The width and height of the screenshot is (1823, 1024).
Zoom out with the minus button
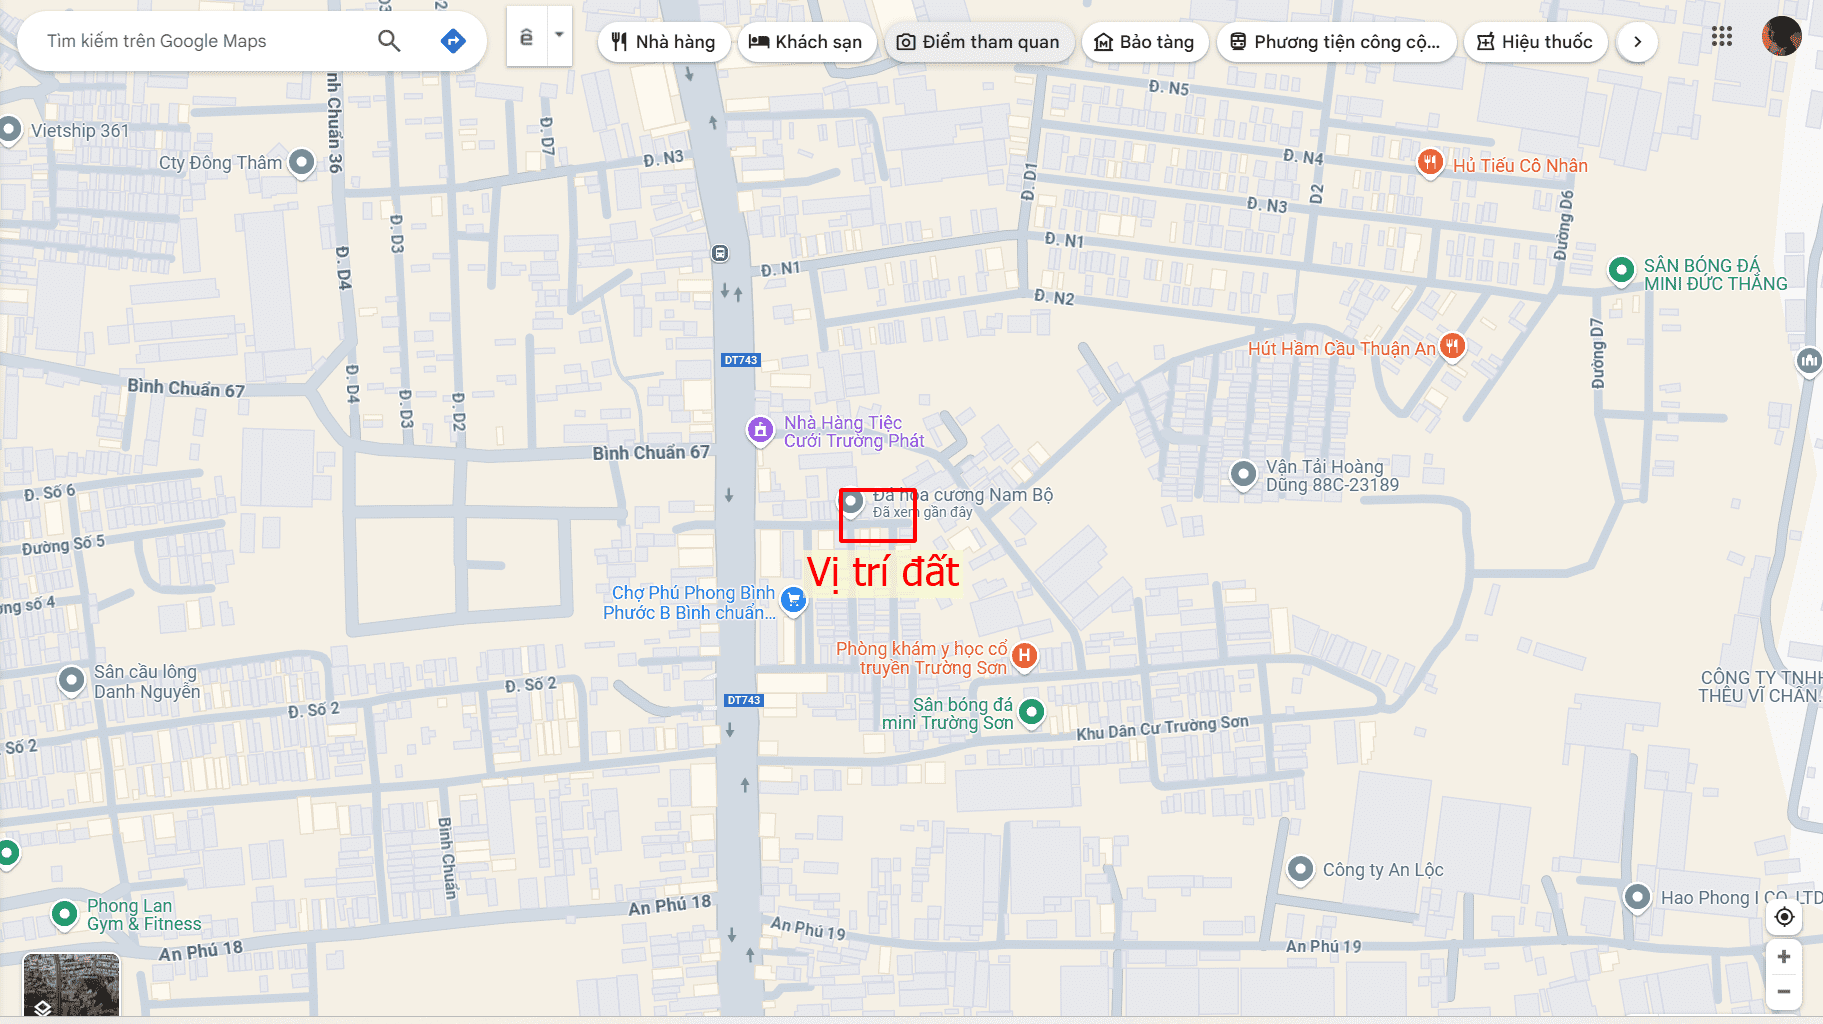(x=1784, y=992)
